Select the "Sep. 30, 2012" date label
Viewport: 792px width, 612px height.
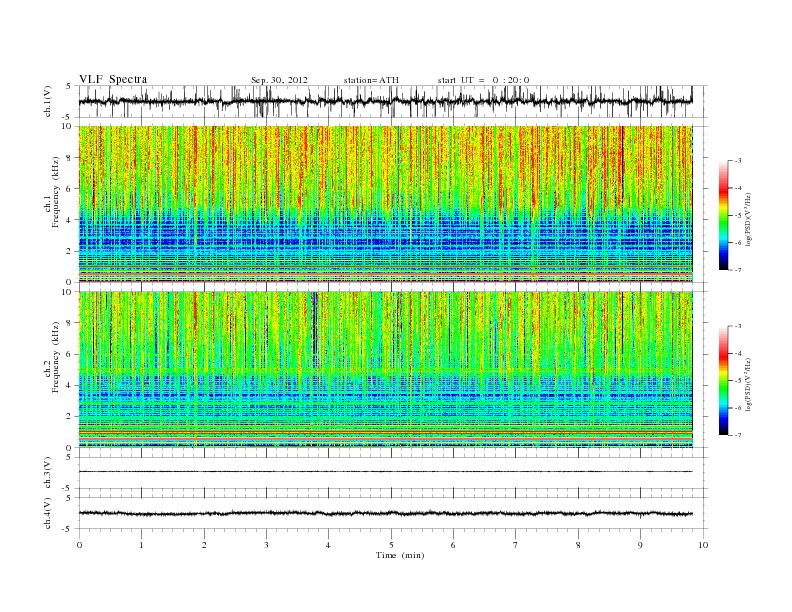click(x=279, y=80)
